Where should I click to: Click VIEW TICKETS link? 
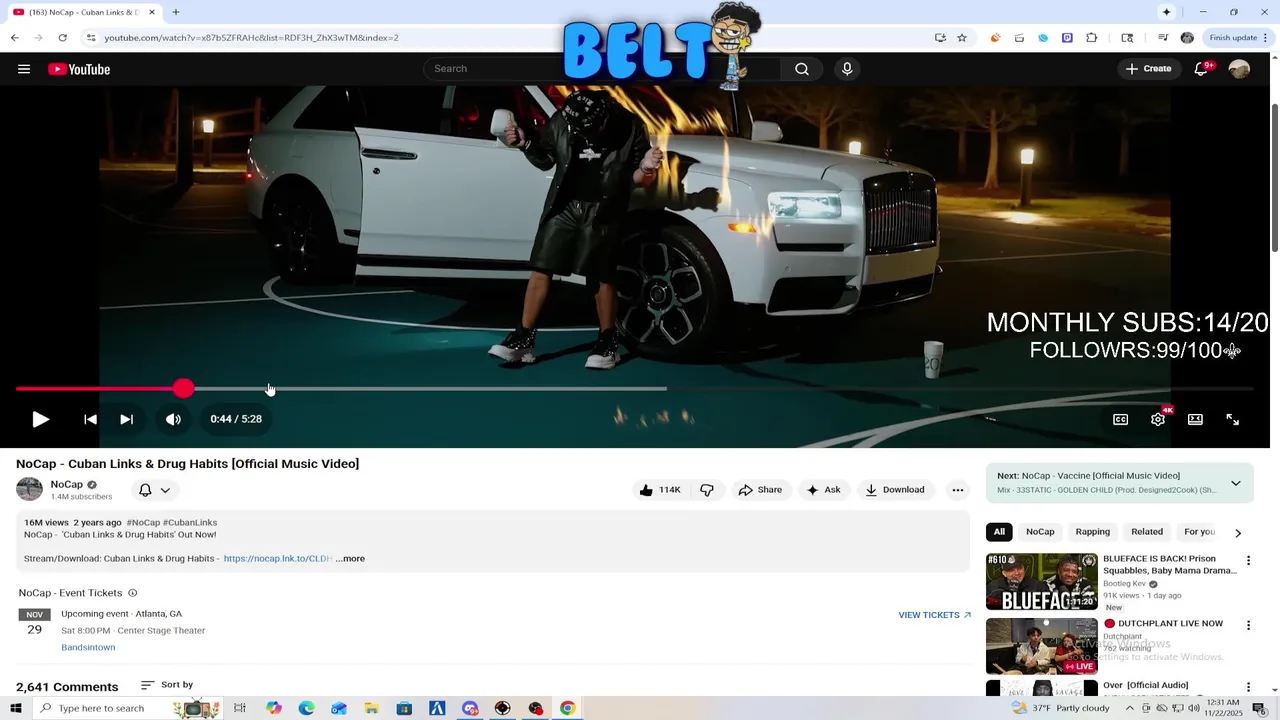pyautogui.click(x=934, y=615)
